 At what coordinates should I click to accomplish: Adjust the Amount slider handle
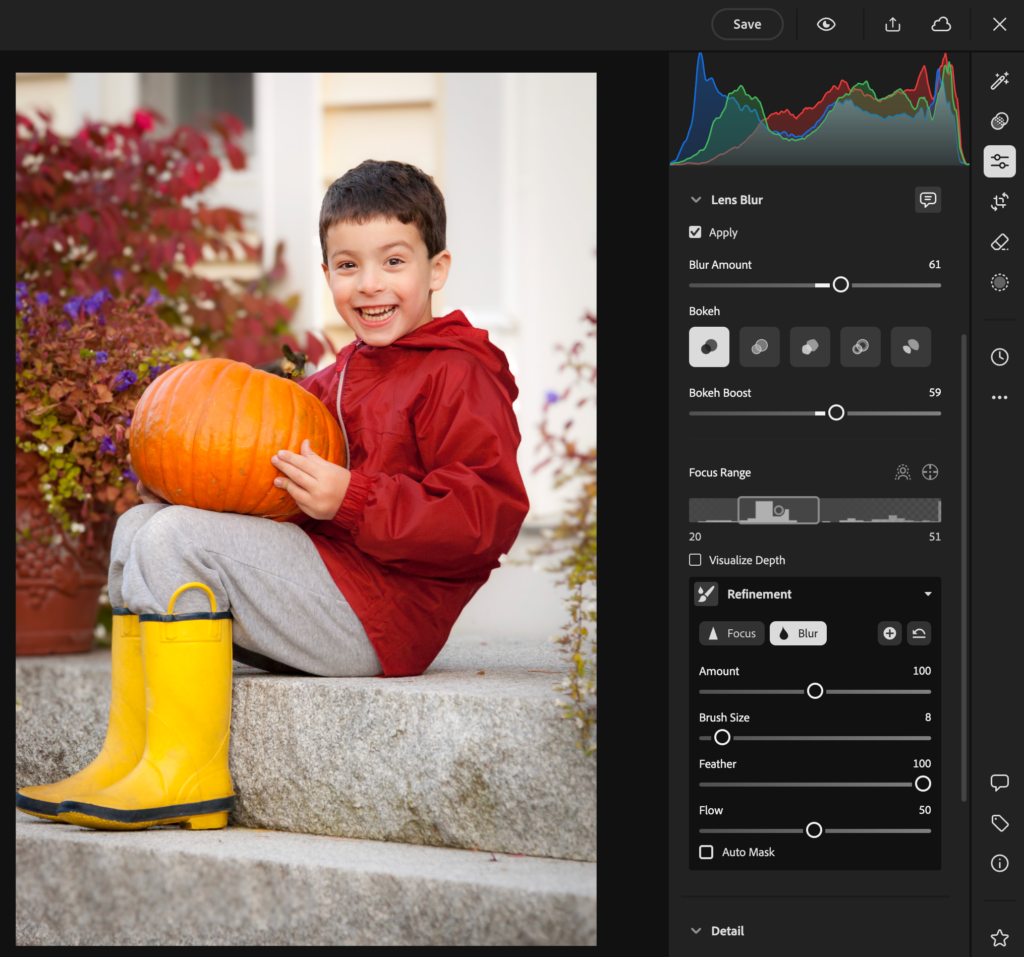click(815, 691)
